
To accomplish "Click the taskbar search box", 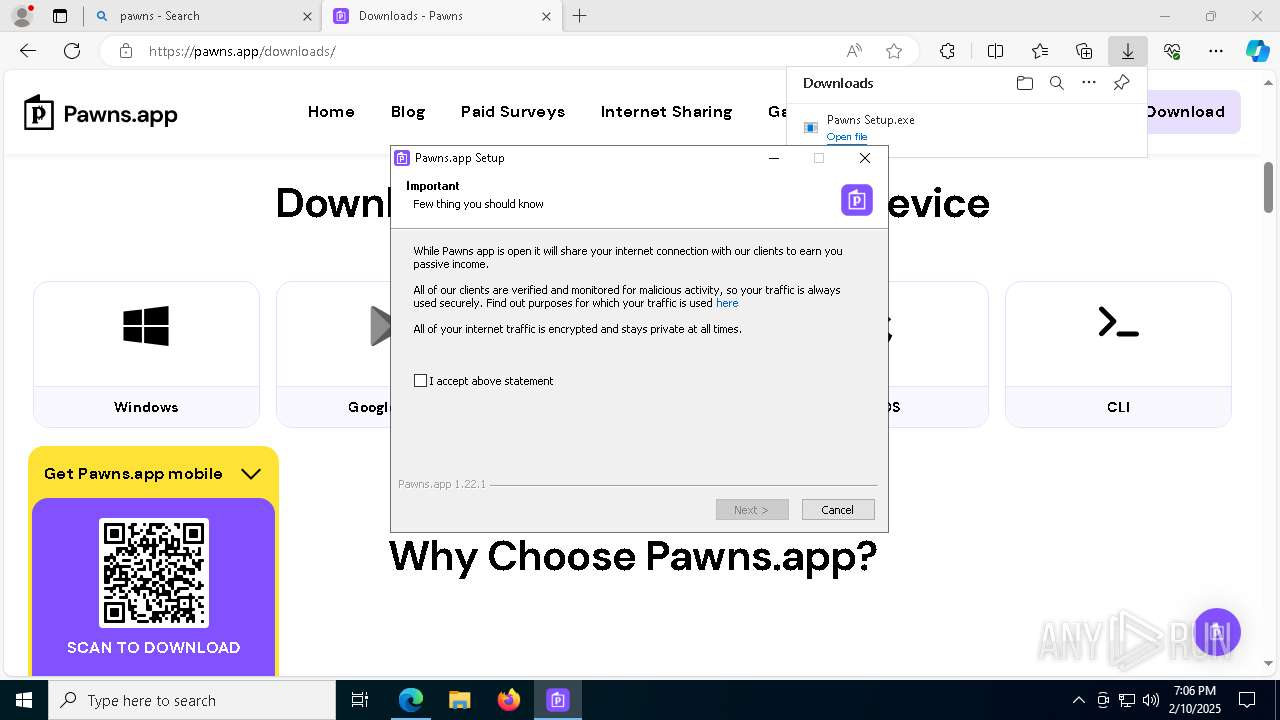I will pyautogui.click(x=192, y=700).
